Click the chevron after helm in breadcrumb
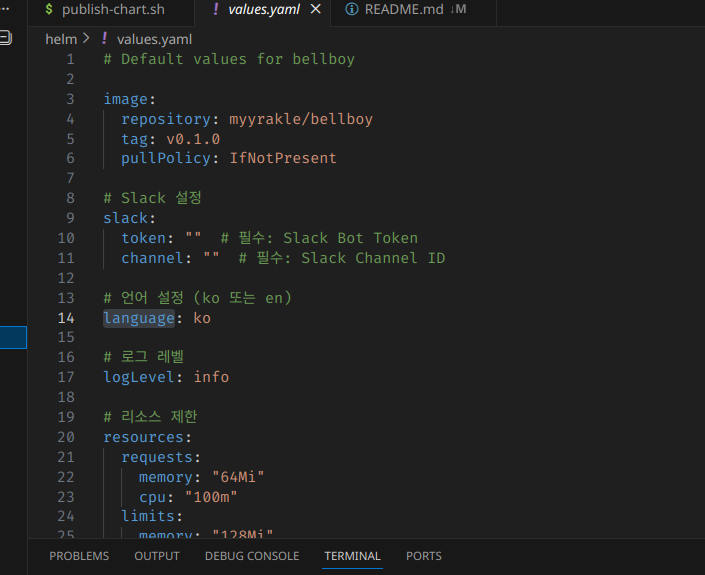This screenshot has width=705, height=575. pyautogui.click(x=86, y=39)
